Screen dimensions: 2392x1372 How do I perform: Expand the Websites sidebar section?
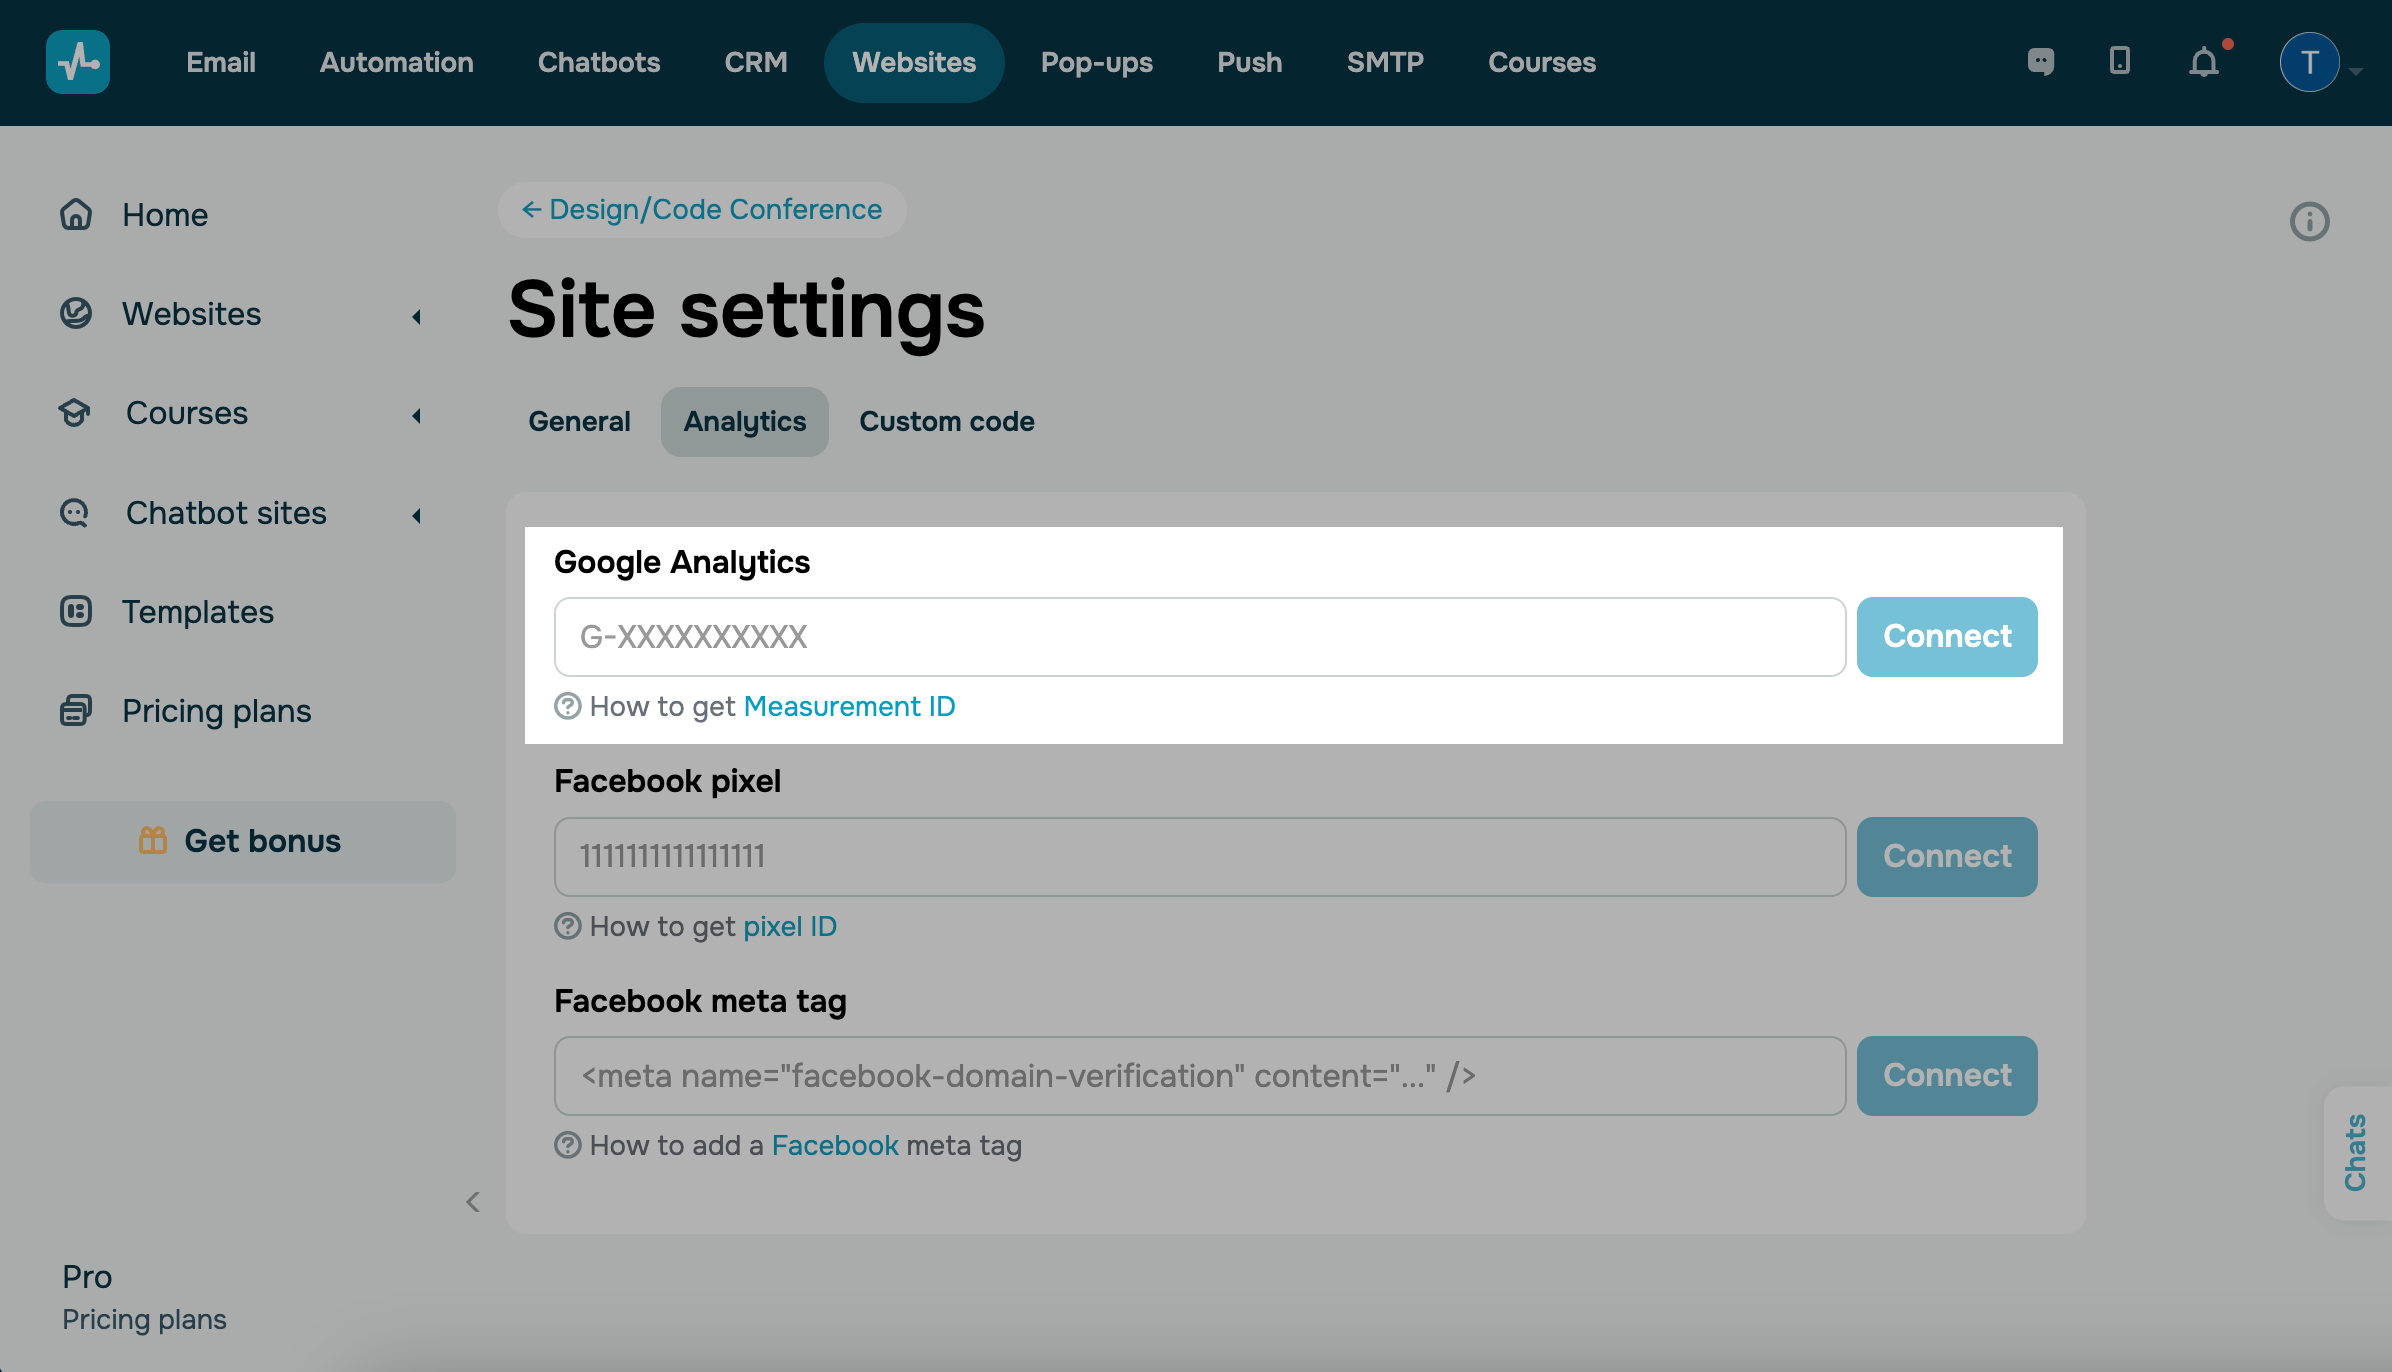point(416,316)
